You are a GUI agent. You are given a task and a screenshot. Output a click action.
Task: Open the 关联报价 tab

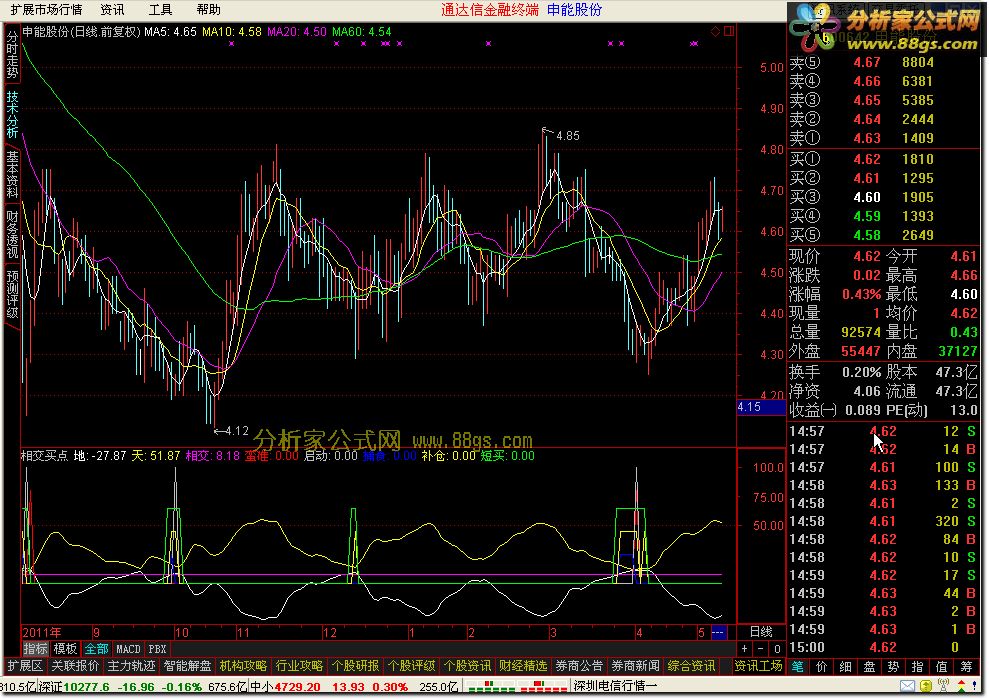(x=75, y=666)
